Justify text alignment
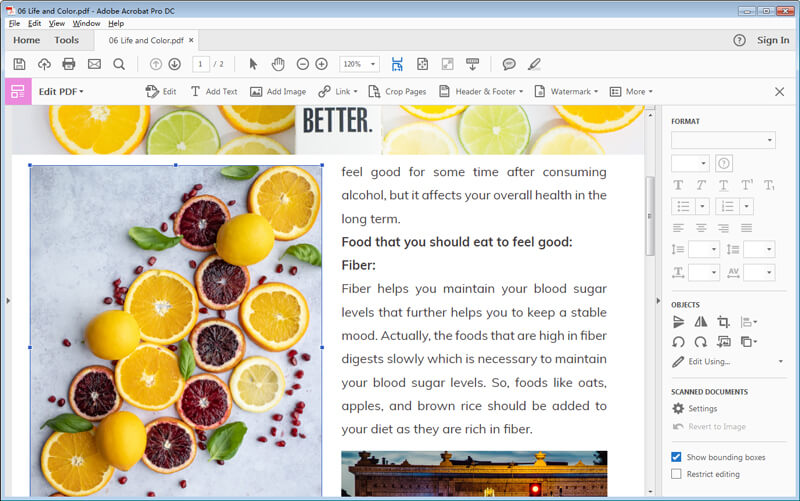This screenshot has height=501, width=800. tap(746, 228)
